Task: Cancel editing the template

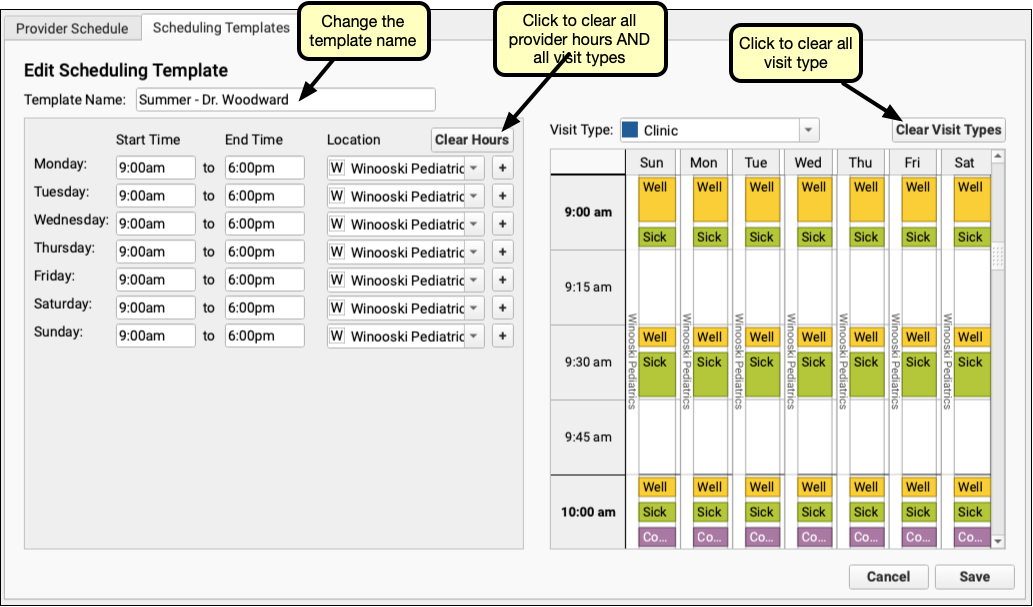Action: tap(888, 577)
